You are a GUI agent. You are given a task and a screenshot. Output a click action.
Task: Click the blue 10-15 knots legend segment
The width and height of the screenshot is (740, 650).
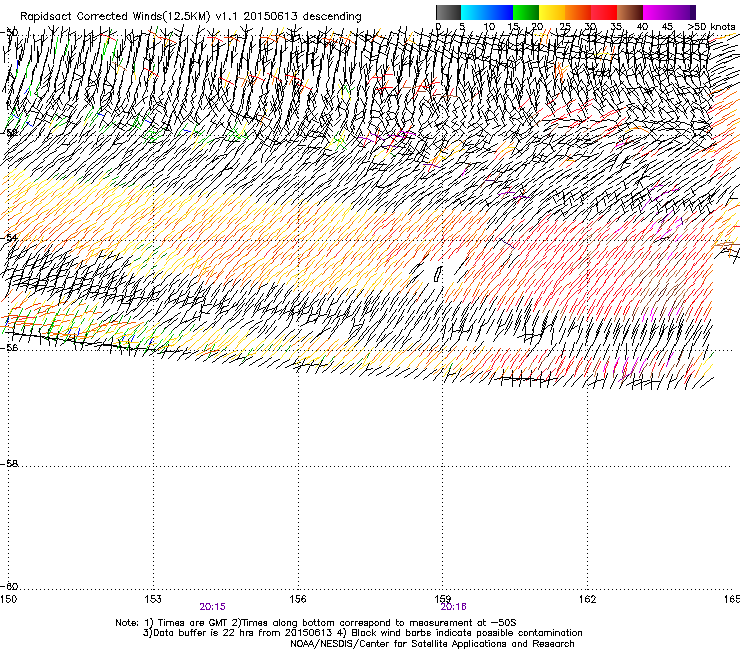pyautogui.click(x=500, y=12)
